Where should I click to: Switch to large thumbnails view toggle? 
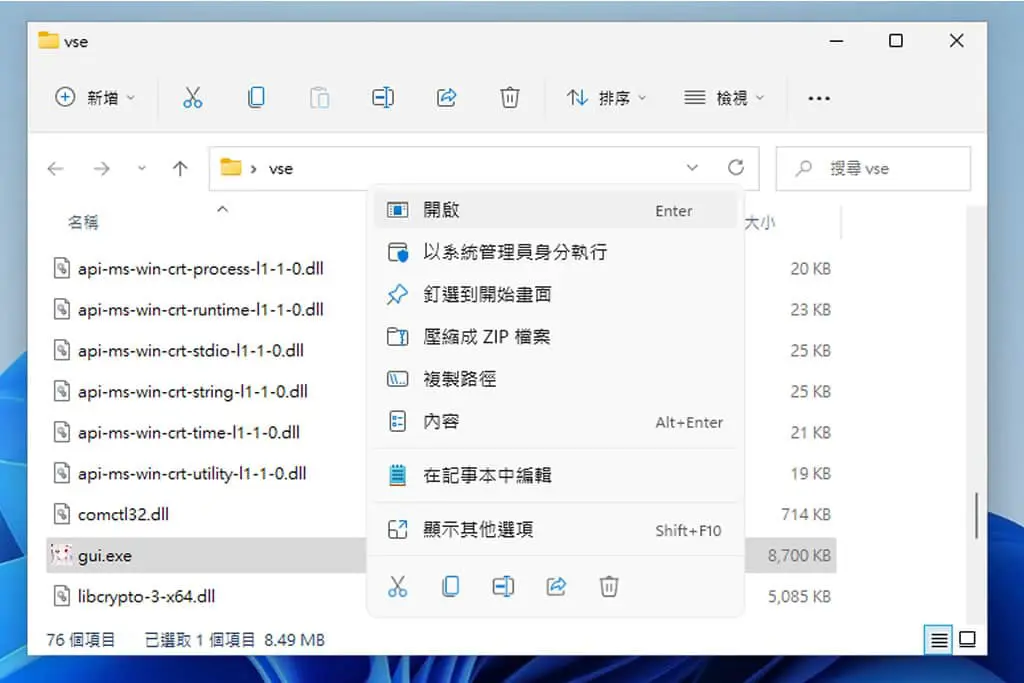[967, 639]
